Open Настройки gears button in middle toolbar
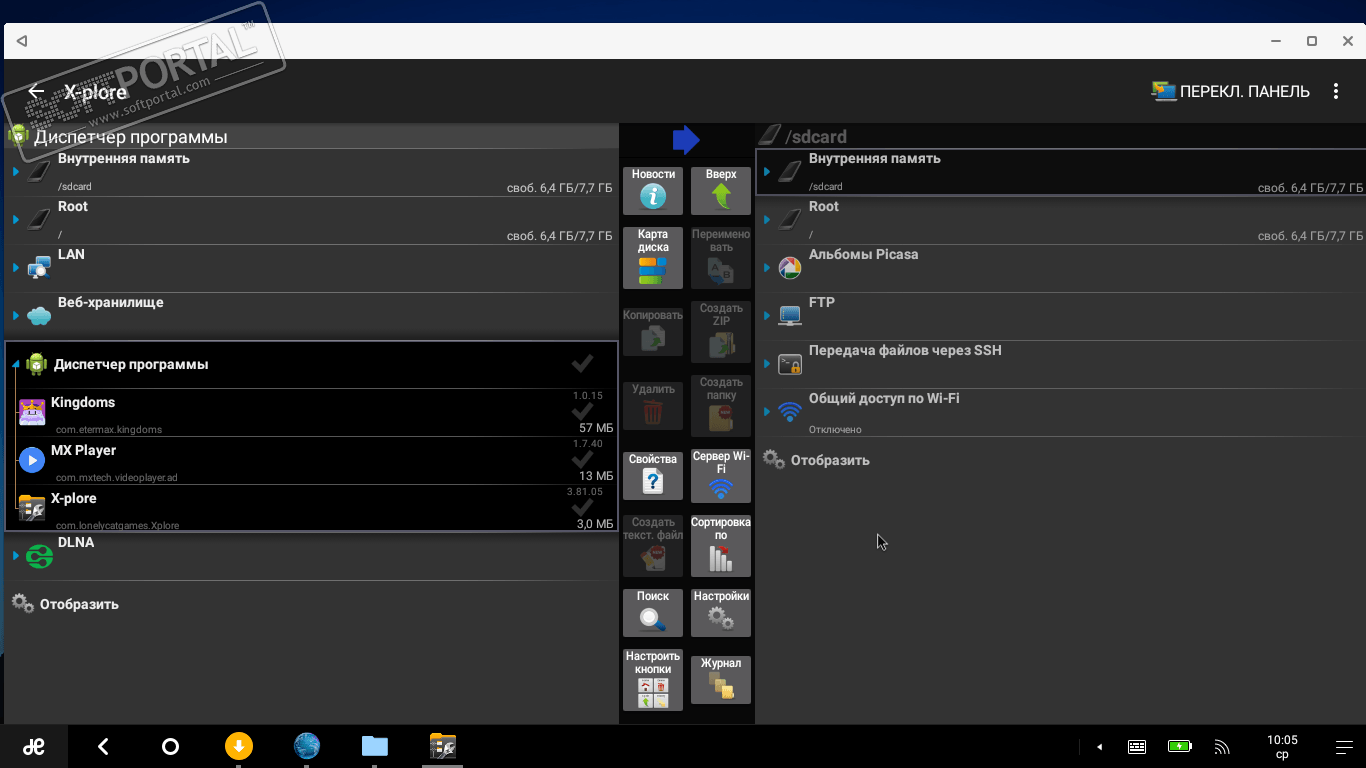The height and width of the screenshot is (768, 1366). tap(721, 612)
